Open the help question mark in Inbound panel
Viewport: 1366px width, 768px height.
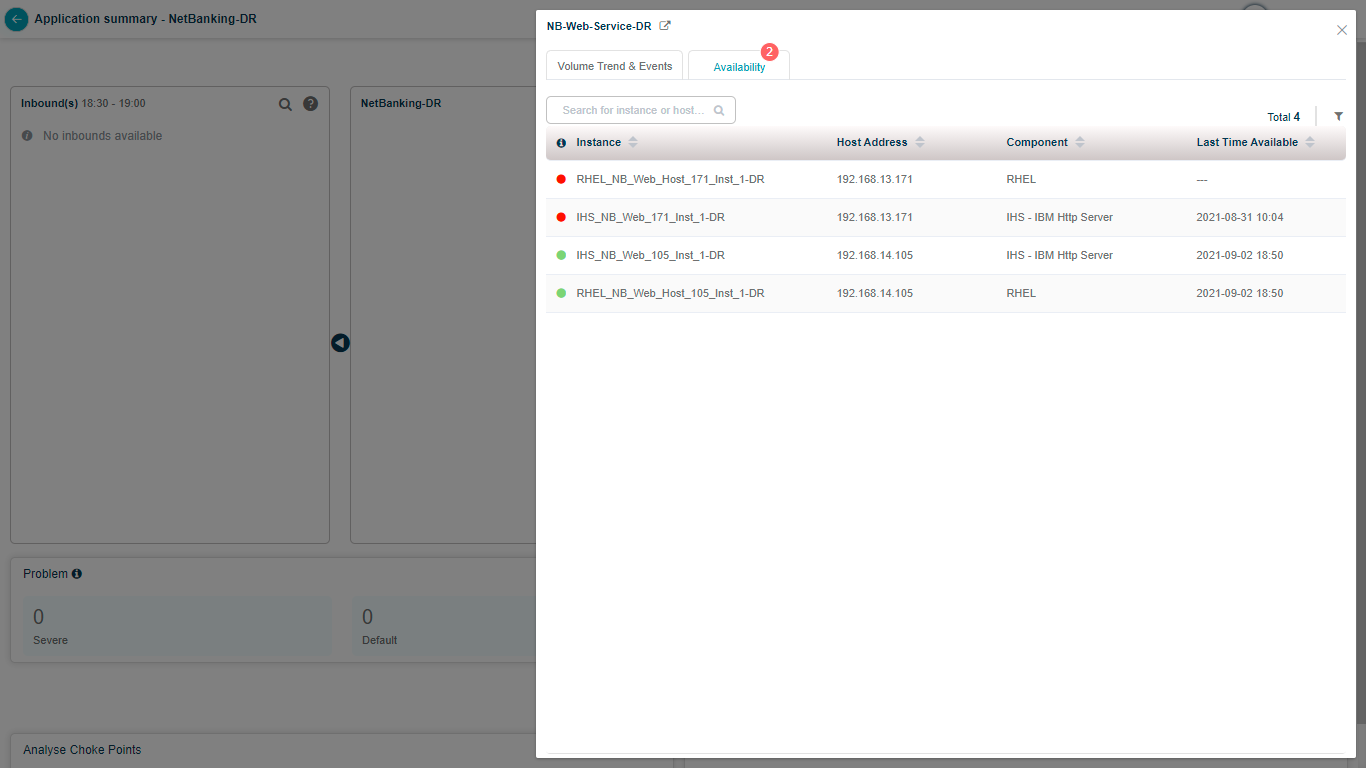pyautogui.click(x=310, y=104)
